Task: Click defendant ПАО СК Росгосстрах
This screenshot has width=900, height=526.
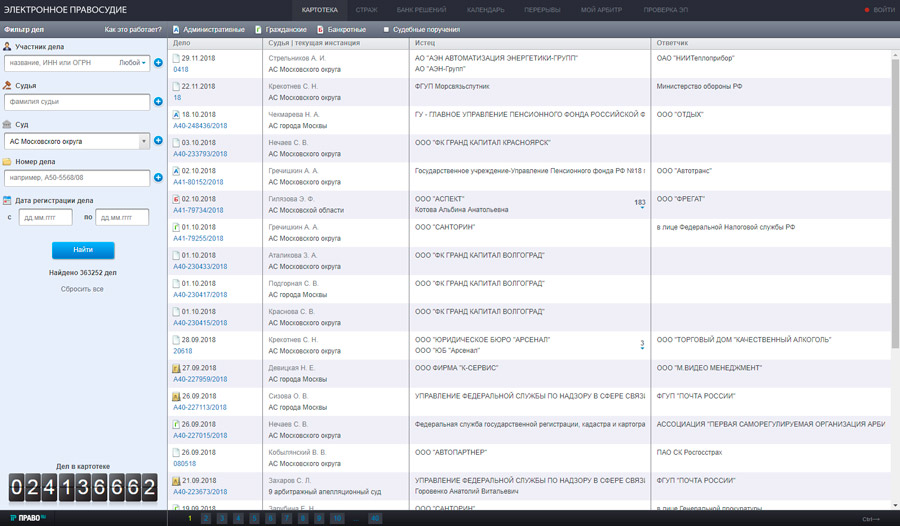Action: (689, 452)
